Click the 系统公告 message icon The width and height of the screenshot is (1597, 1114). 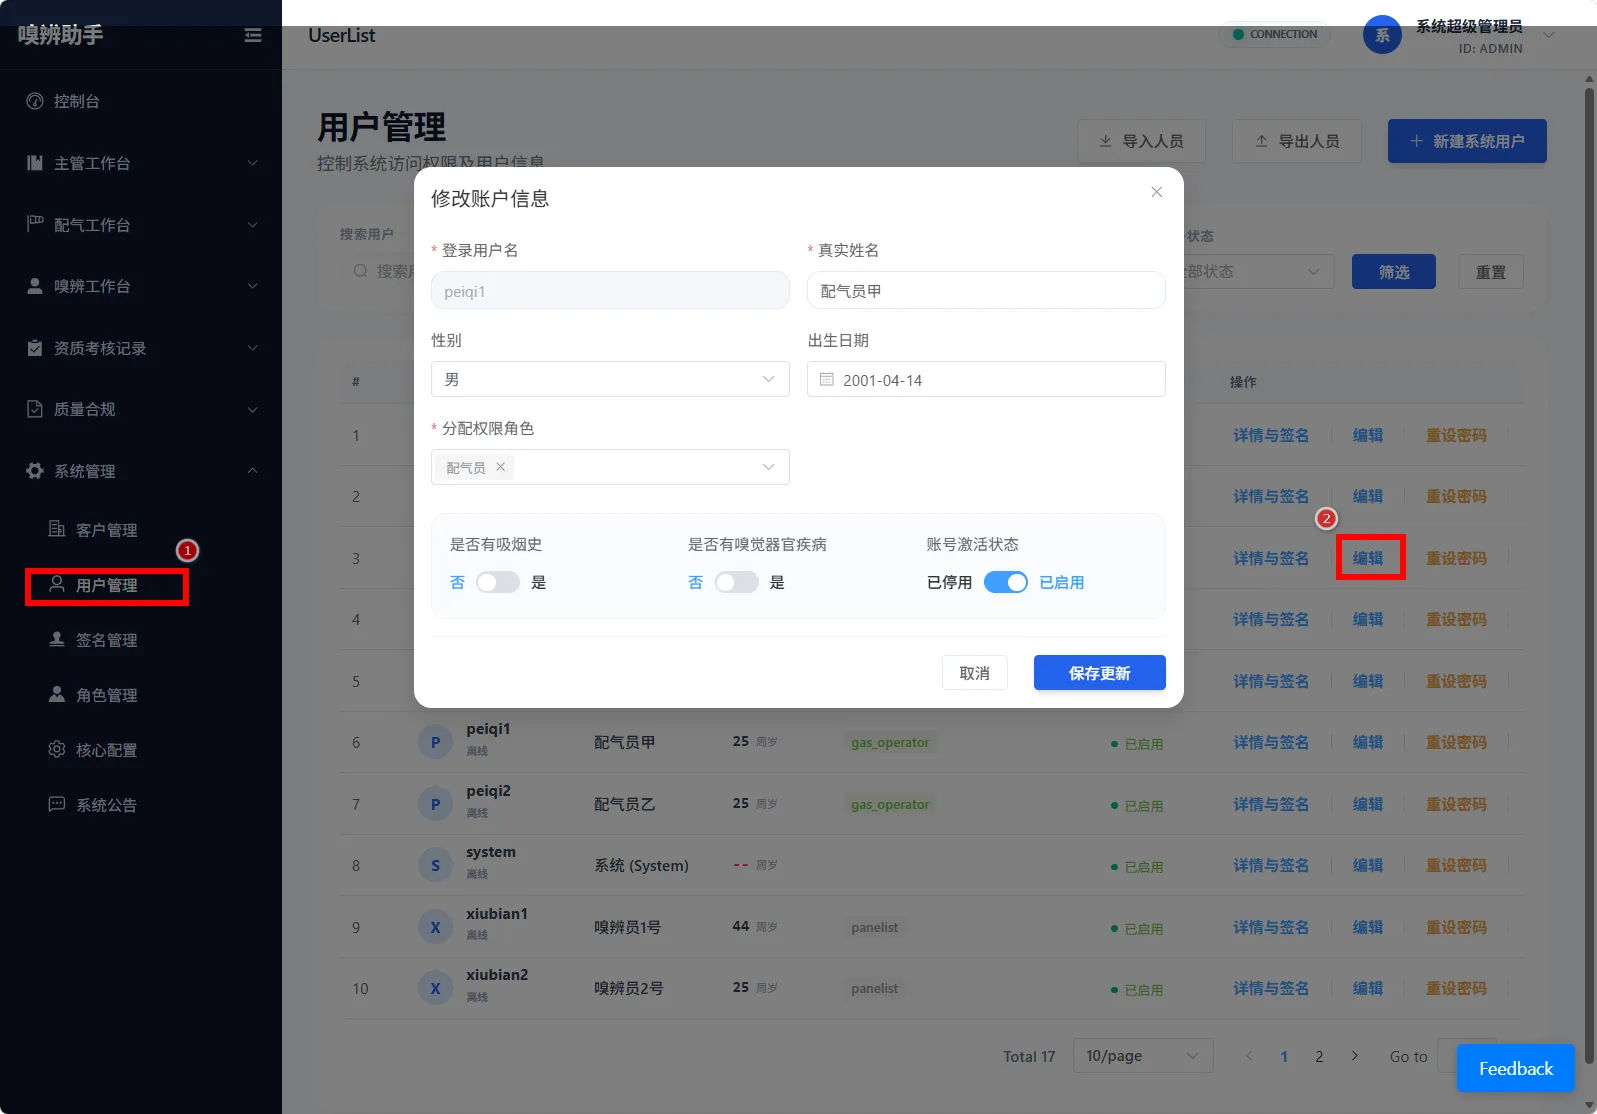(x=57, y=804)
